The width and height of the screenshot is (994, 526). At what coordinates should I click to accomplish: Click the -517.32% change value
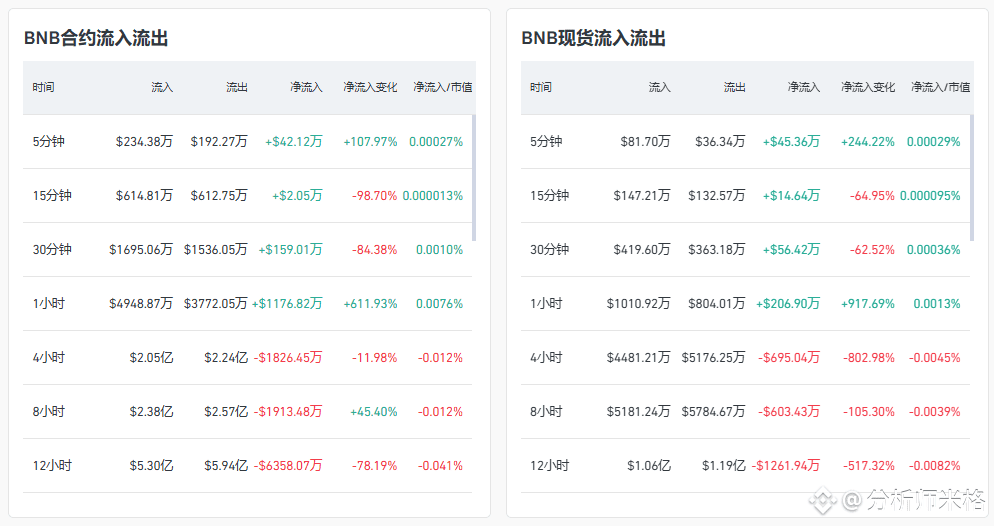(x=869, y=466)
